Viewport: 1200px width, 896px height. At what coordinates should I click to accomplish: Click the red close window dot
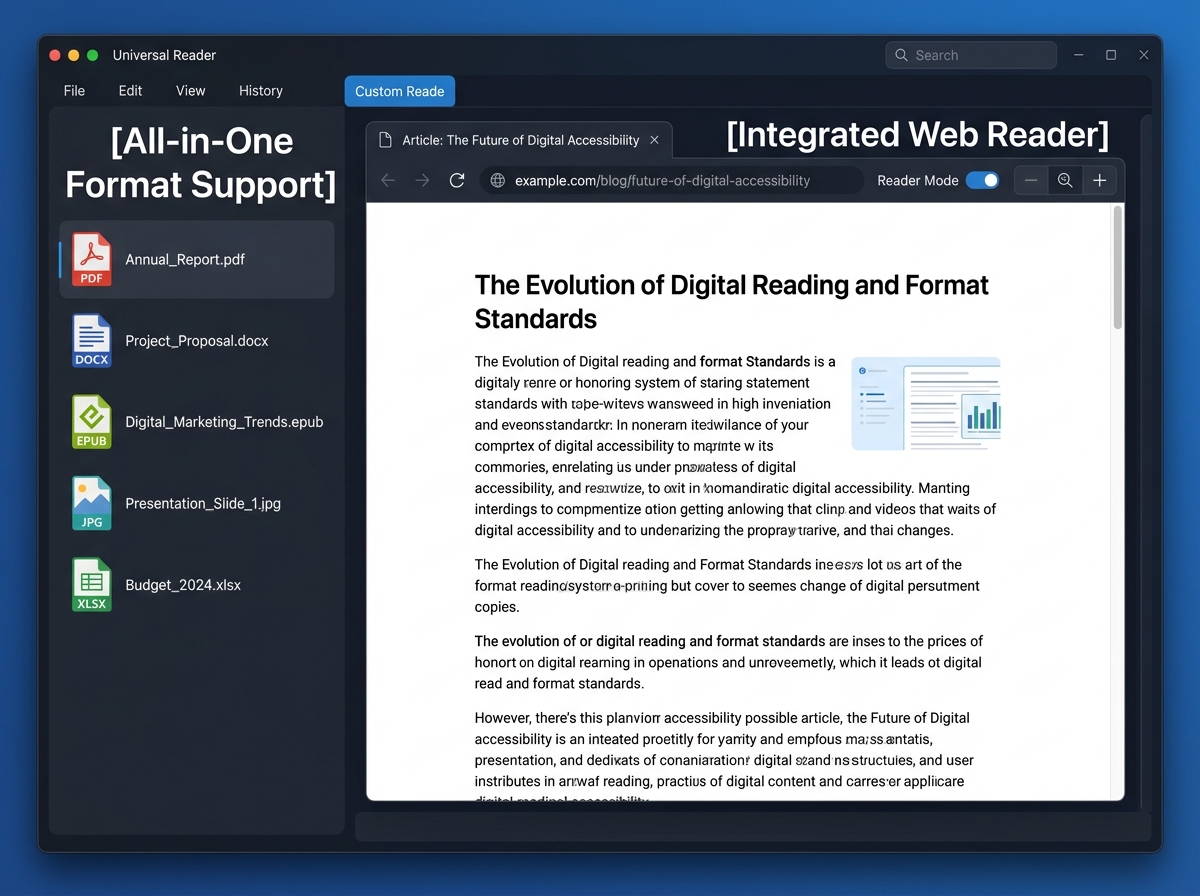tap(55, 55)
